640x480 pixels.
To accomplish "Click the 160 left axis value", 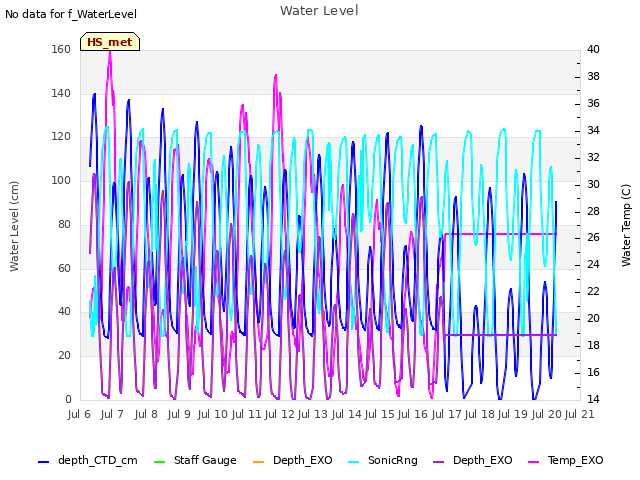I will (61, 49).
